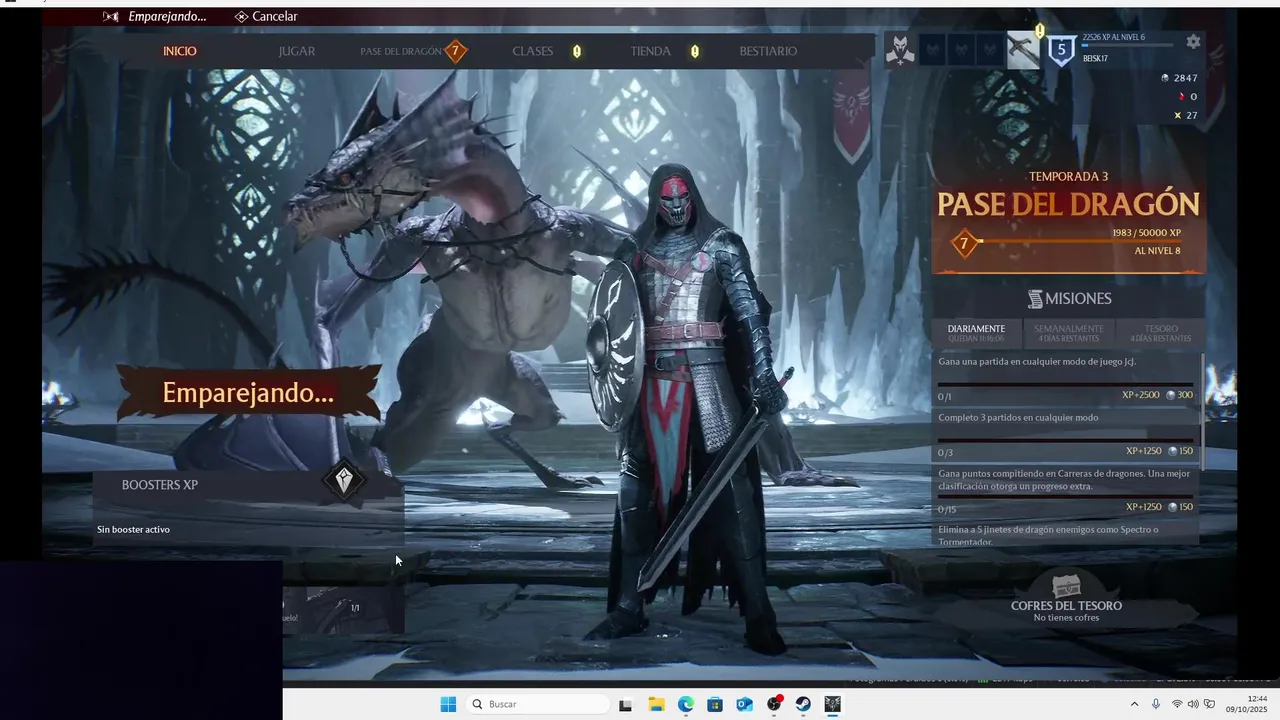The width and height of the screenshot is (1280, 720).
Task: Open Task View from the taskbar
Action: (x=626, y=704)
